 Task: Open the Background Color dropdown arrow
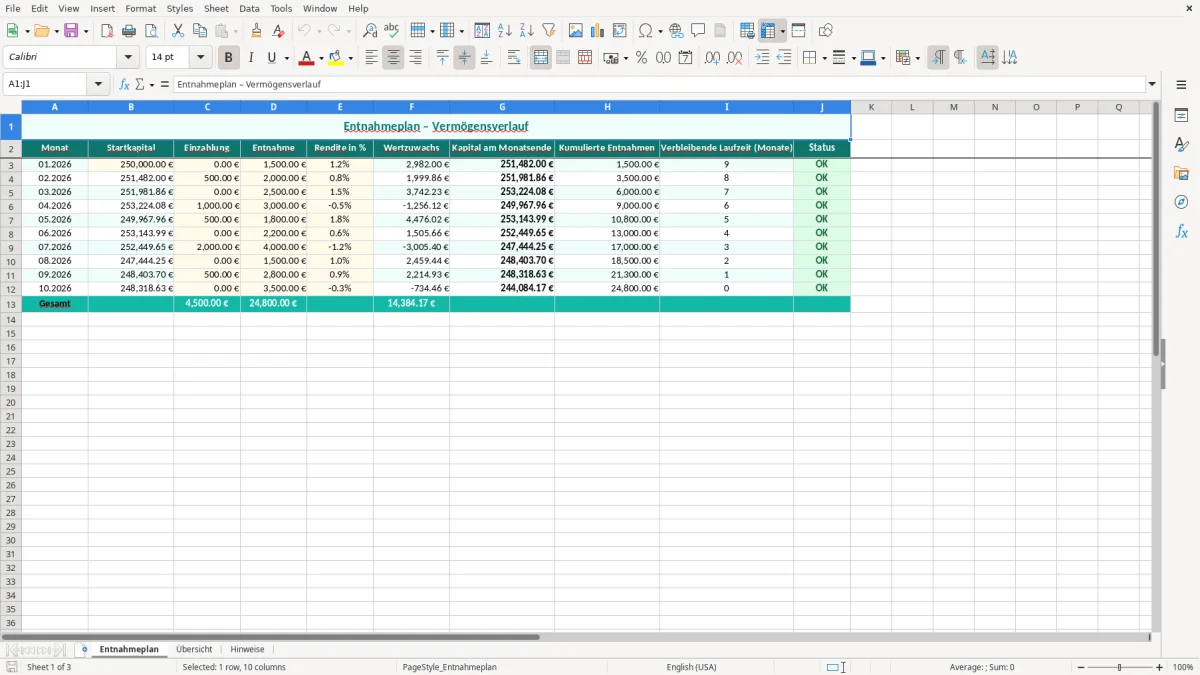pos(350,59)
